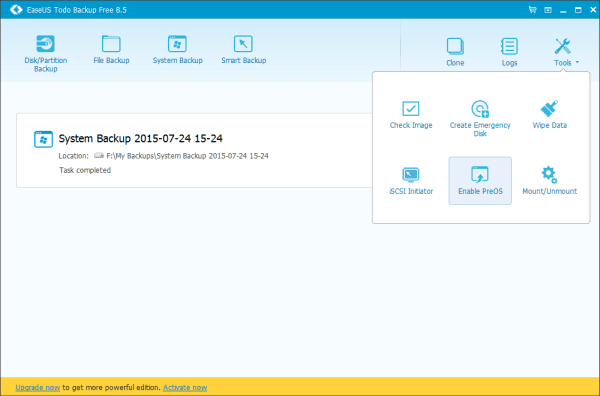Launch iSCSI Initiator
The width and height of the screenshot is (600, 396).
411,181
